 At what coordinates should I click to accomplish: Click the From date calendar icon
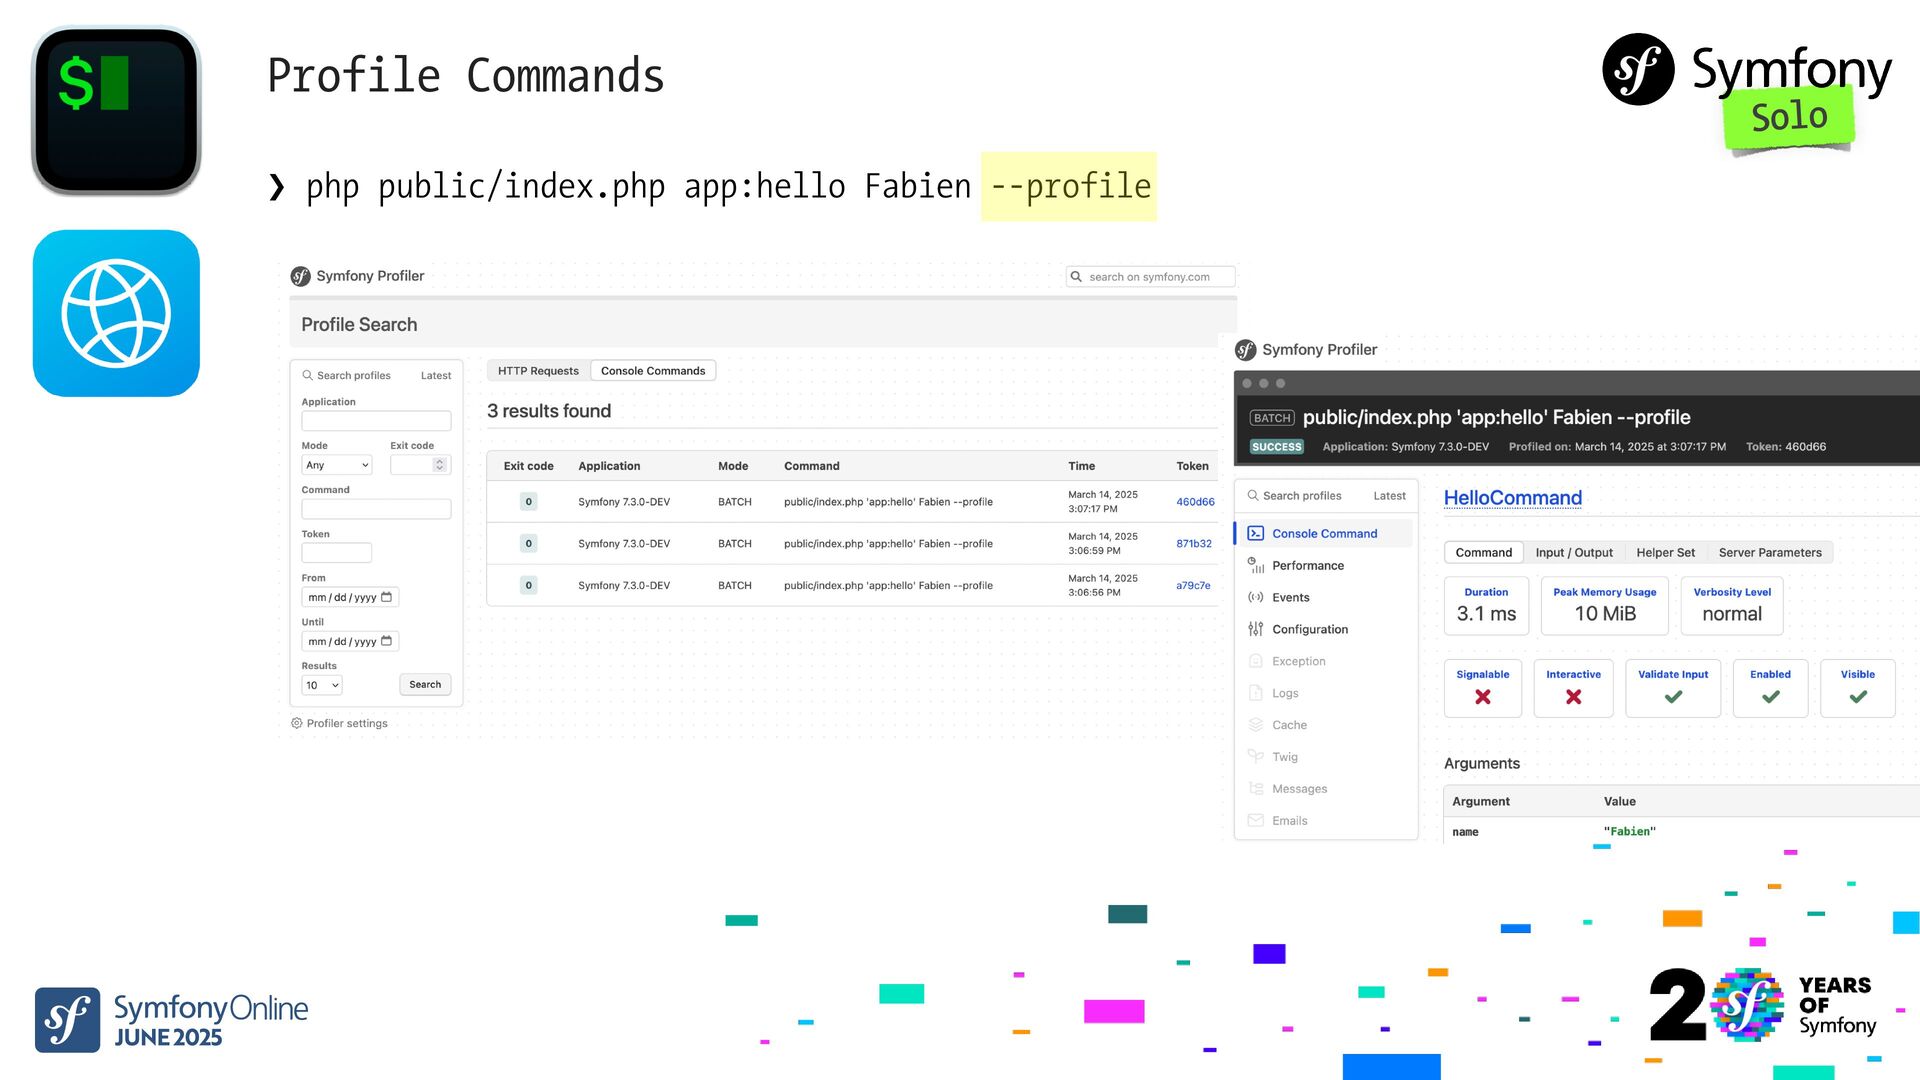click(387, 597)
